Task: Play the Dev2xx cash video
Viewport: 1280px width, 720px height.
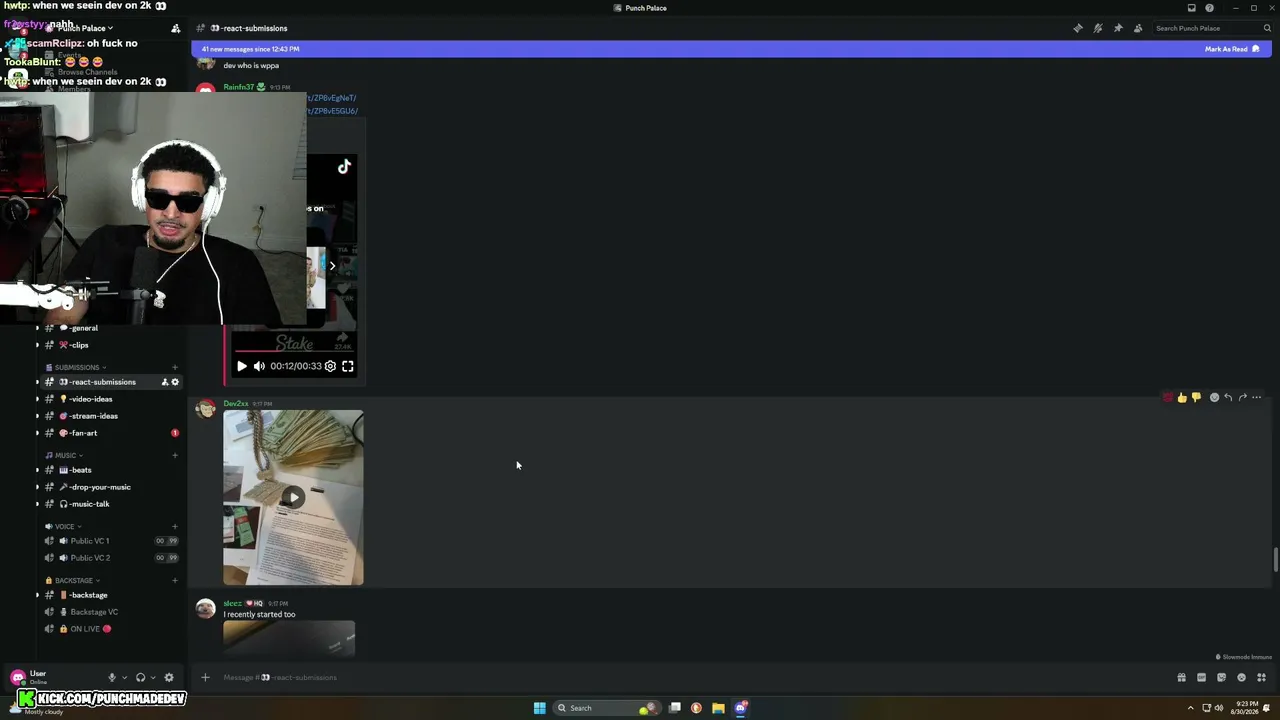Action: click(293, 497)
